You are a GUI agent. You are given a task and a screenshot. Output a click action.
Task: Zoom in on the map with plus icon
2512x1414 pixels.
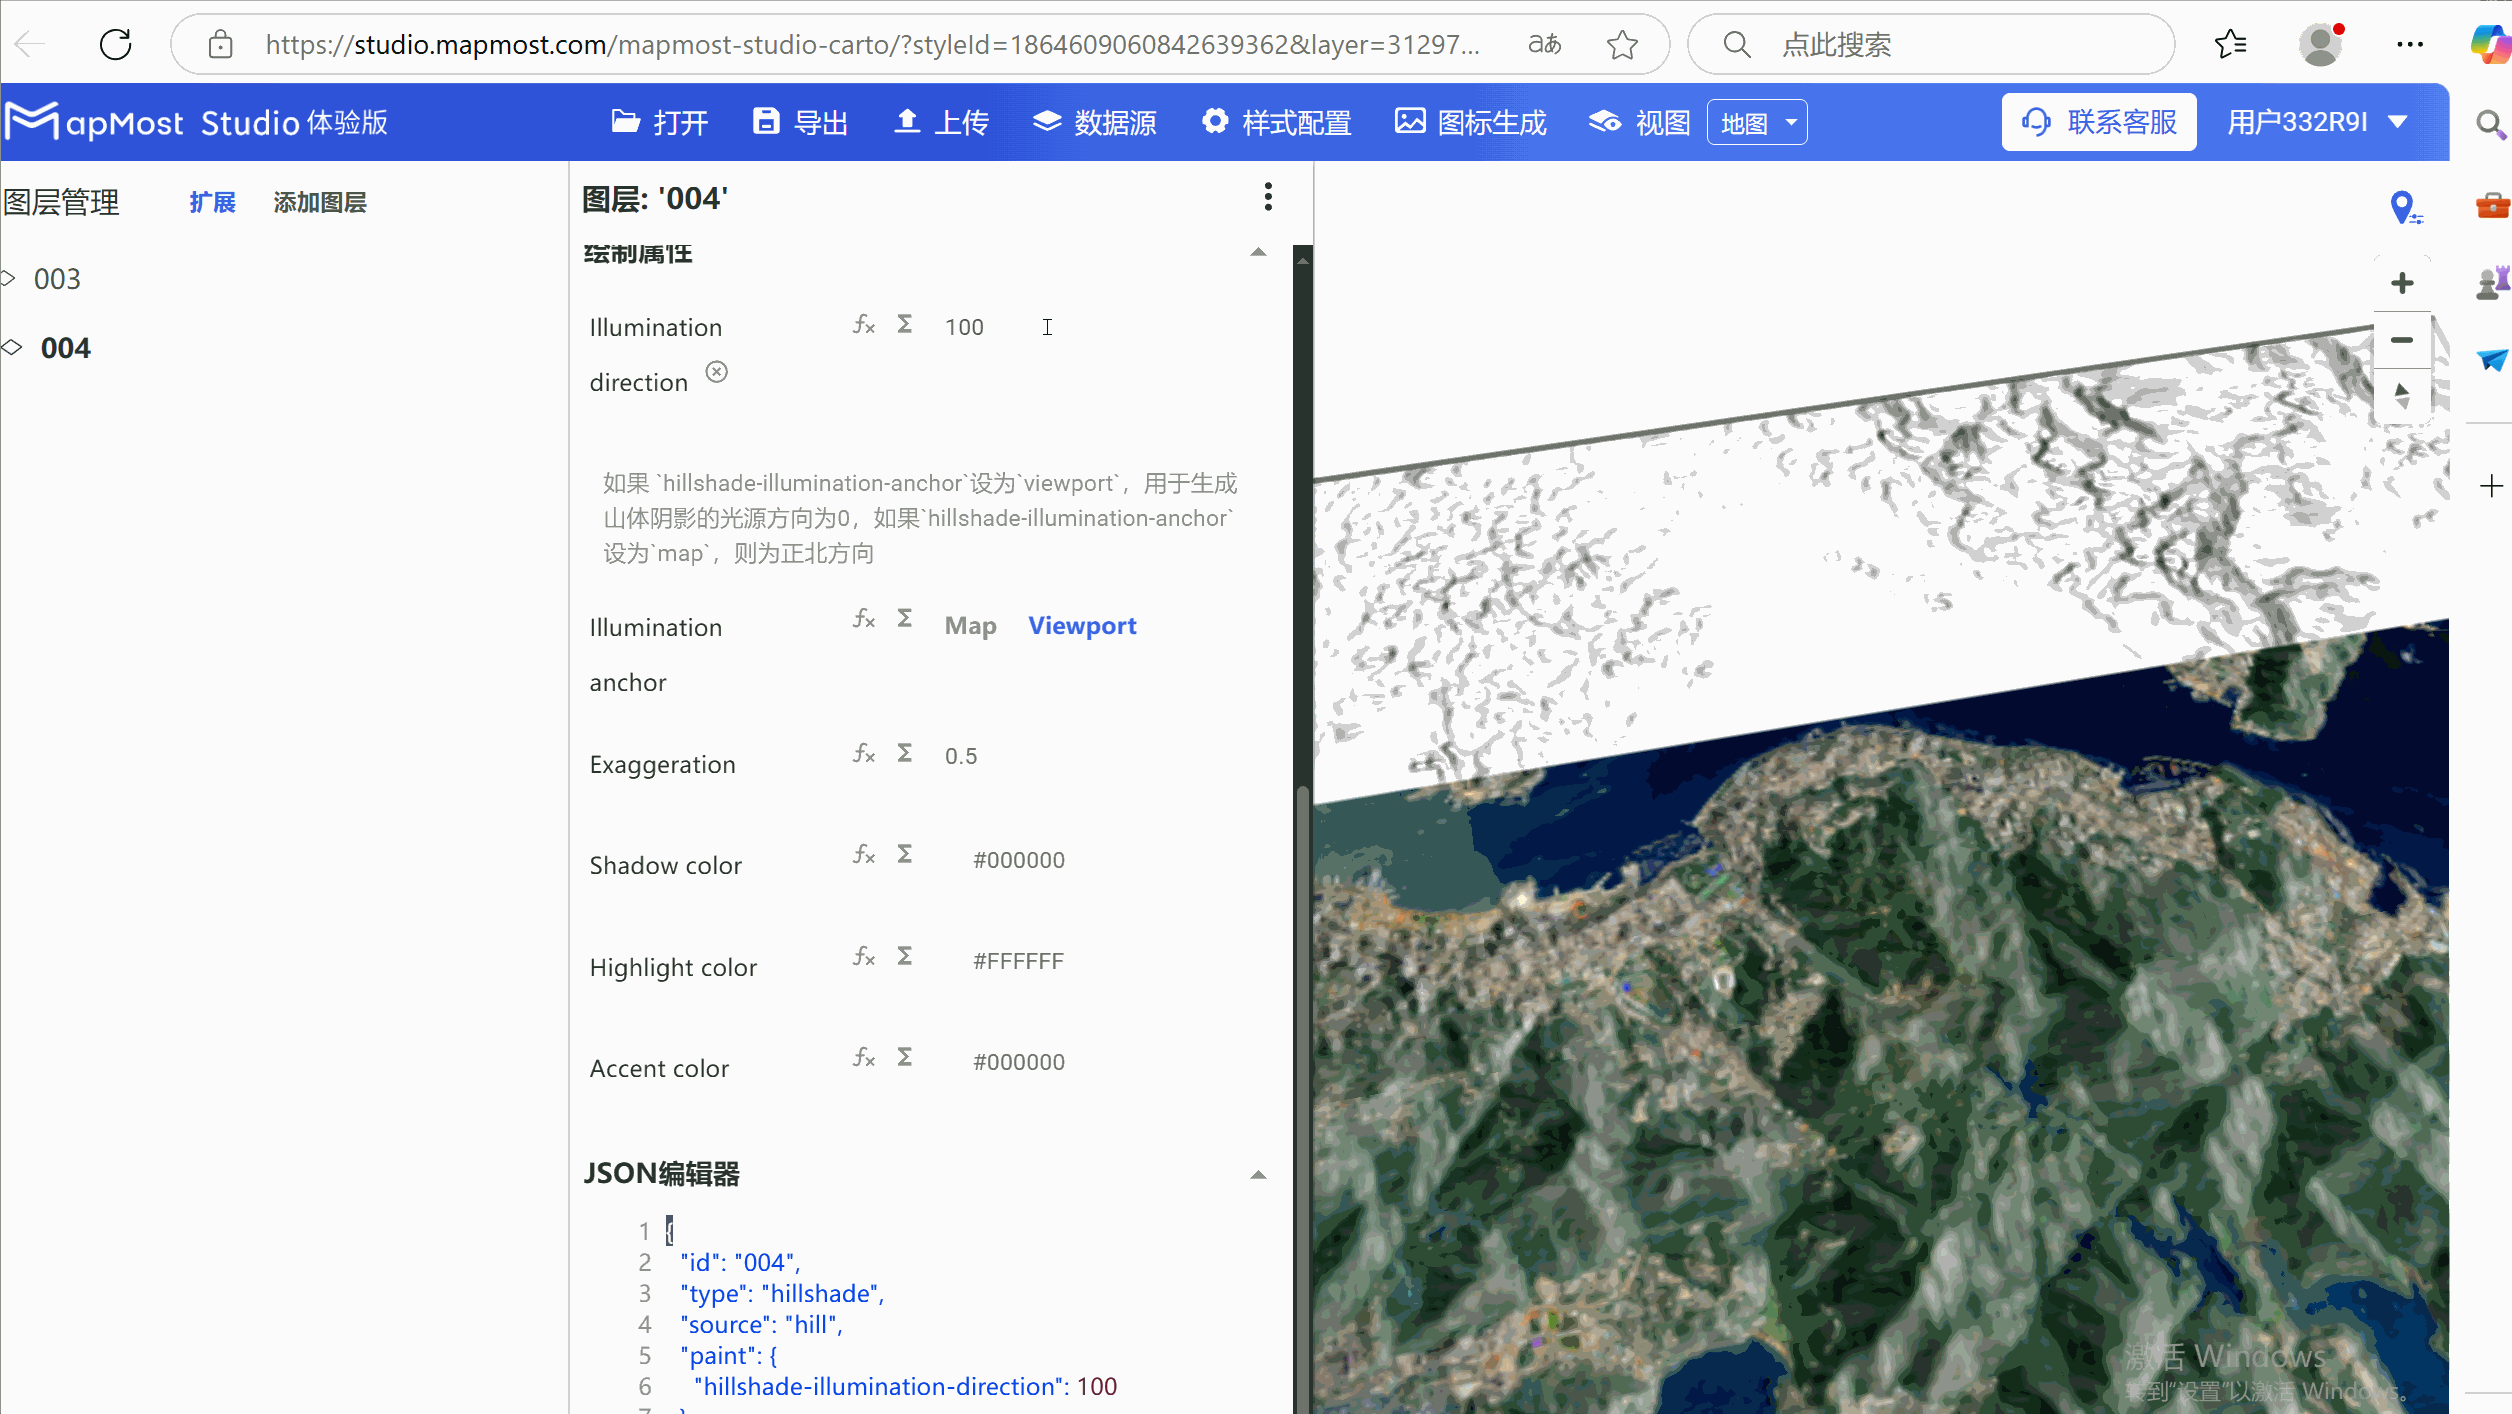click(2402, 282)
